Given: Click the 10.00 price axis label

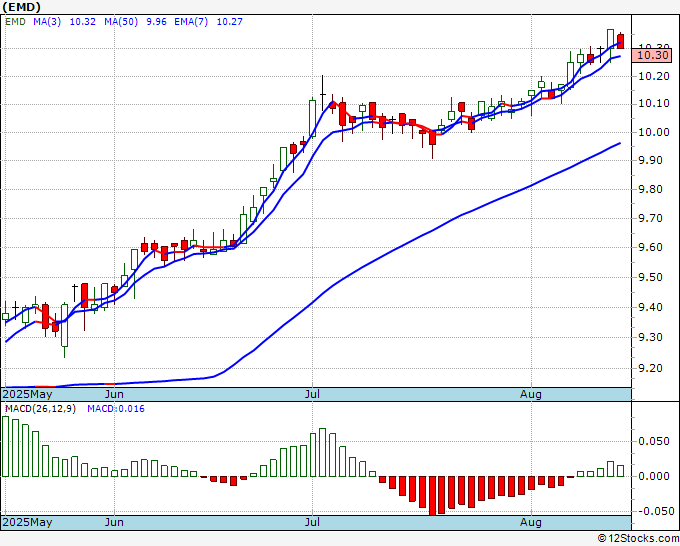Looking at the screenshot, I should 654,132.
